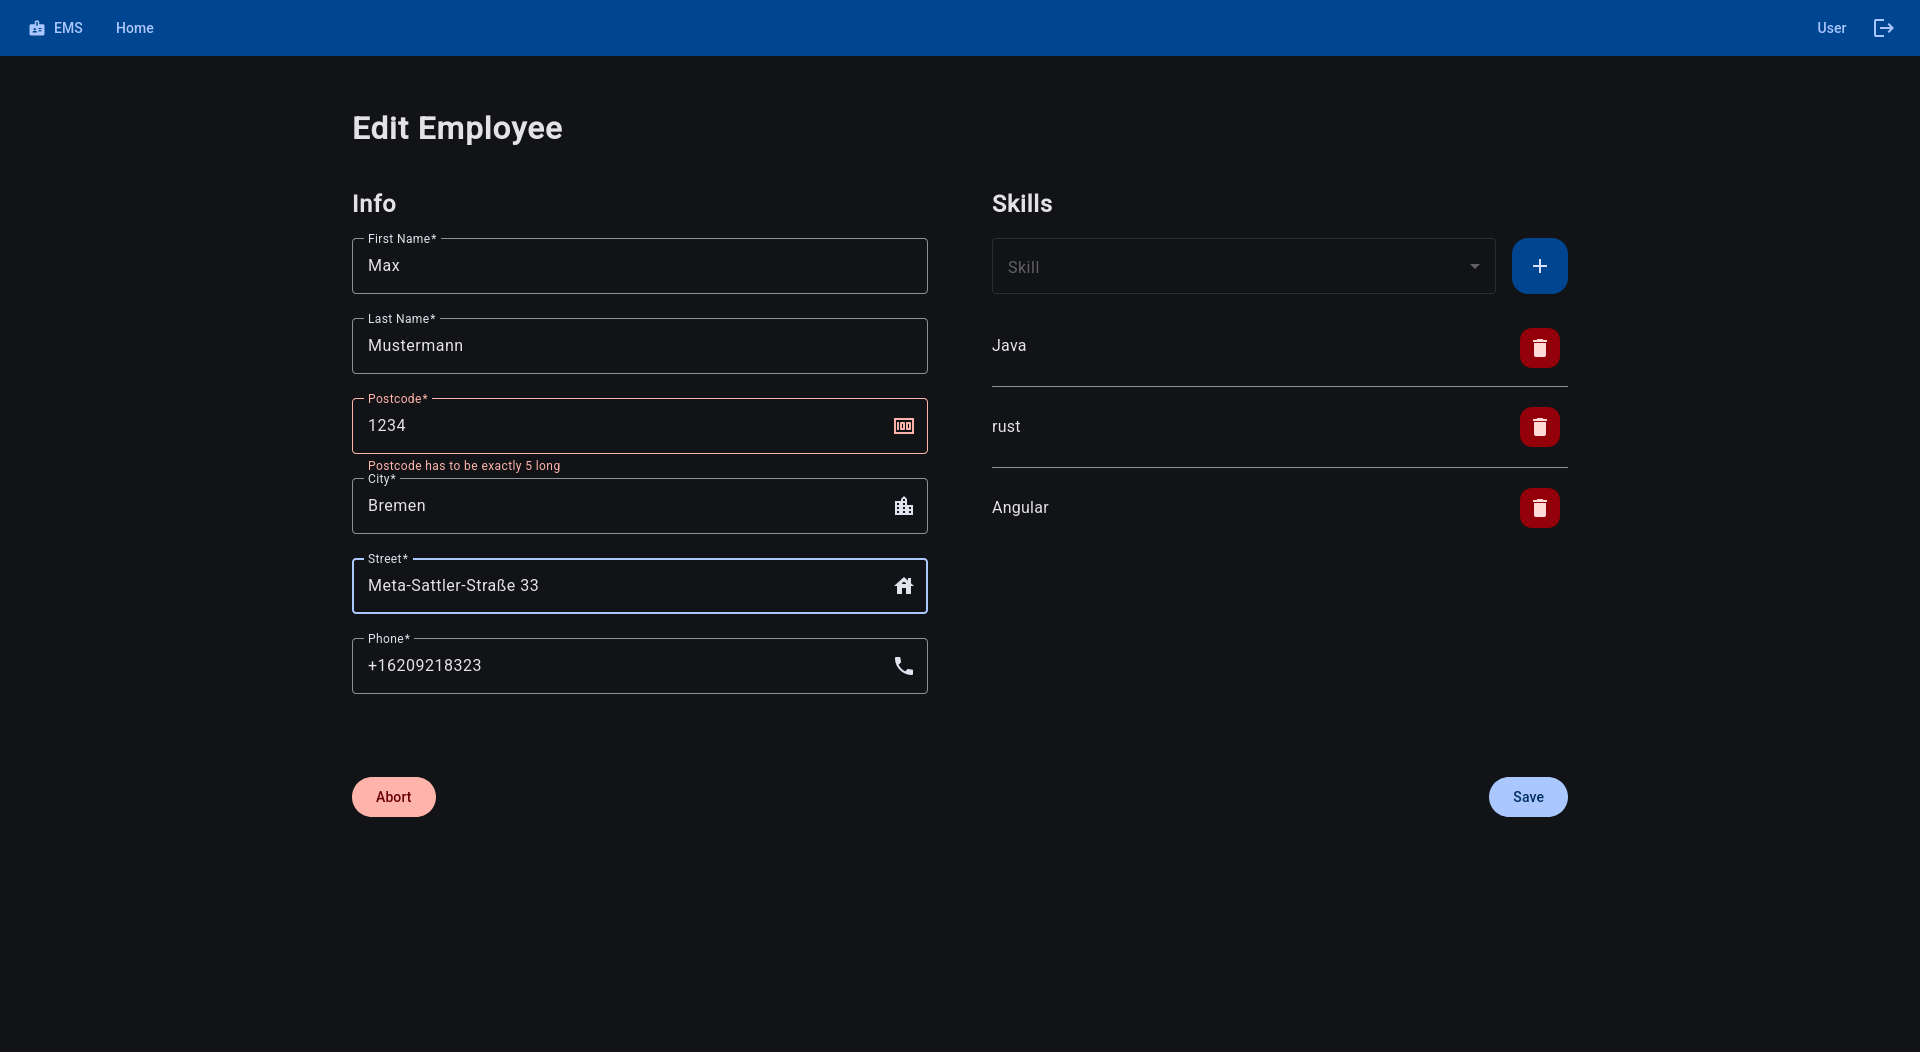Click the Skills section heading
Viewport: 1920px width, 1052px height.
click(1022, 204)
